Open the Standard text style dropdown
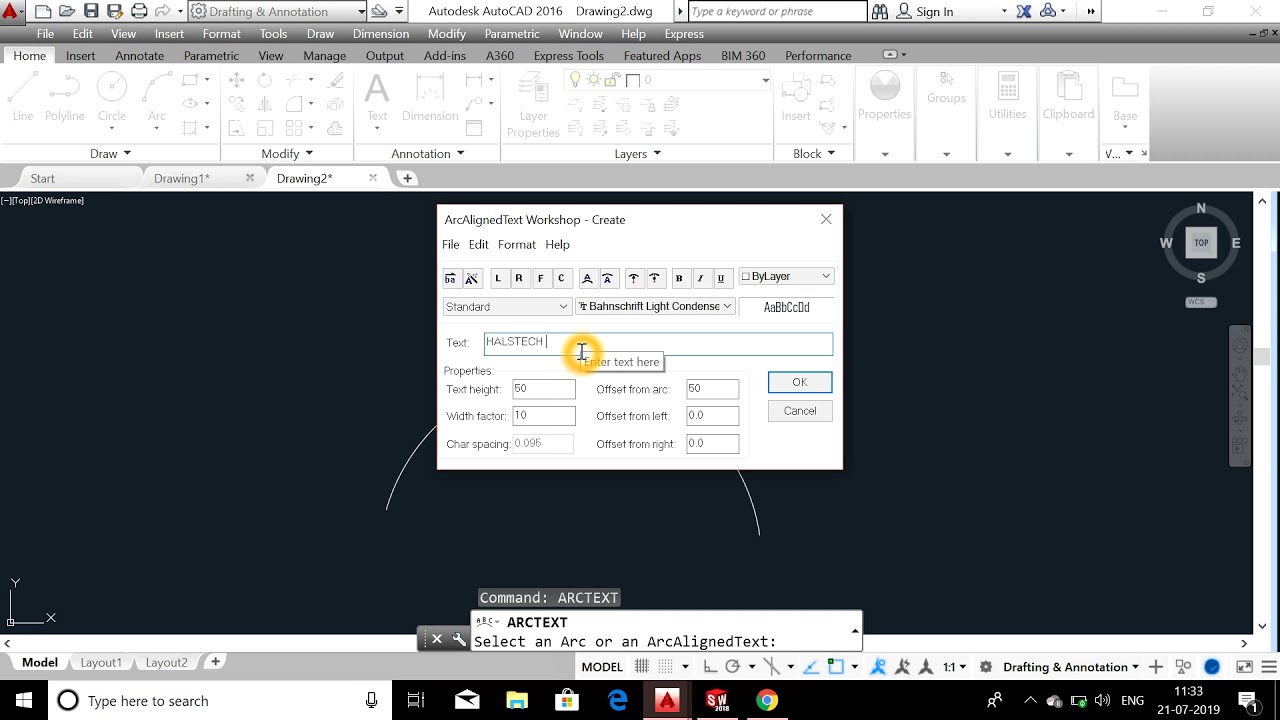The height and width of the screenshot is (720, 1280). [x=507, y=307]
